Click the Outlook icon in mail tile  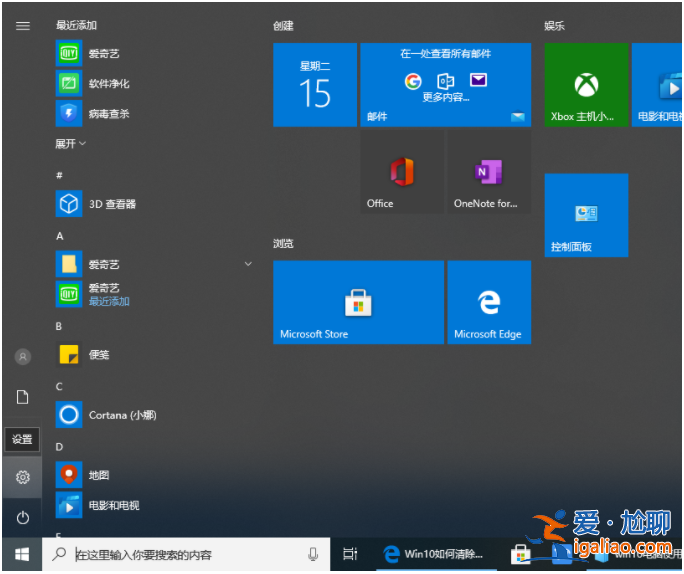(x=445, y=81)
